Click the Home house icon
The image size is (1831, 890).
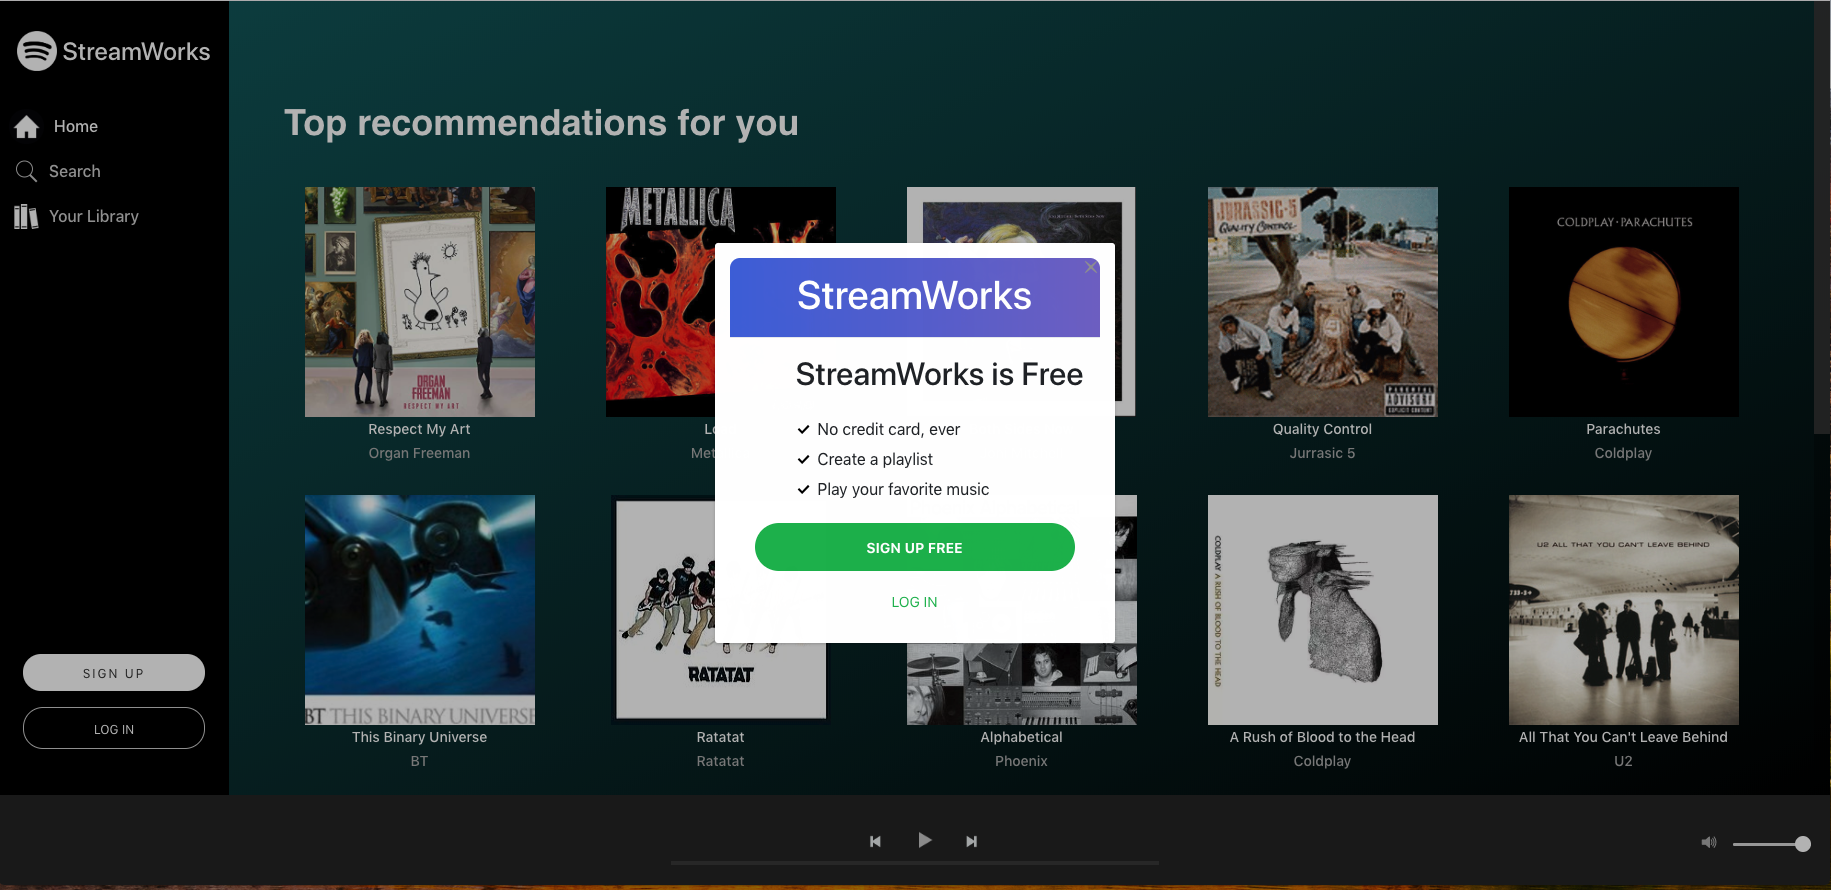point(27,127)
